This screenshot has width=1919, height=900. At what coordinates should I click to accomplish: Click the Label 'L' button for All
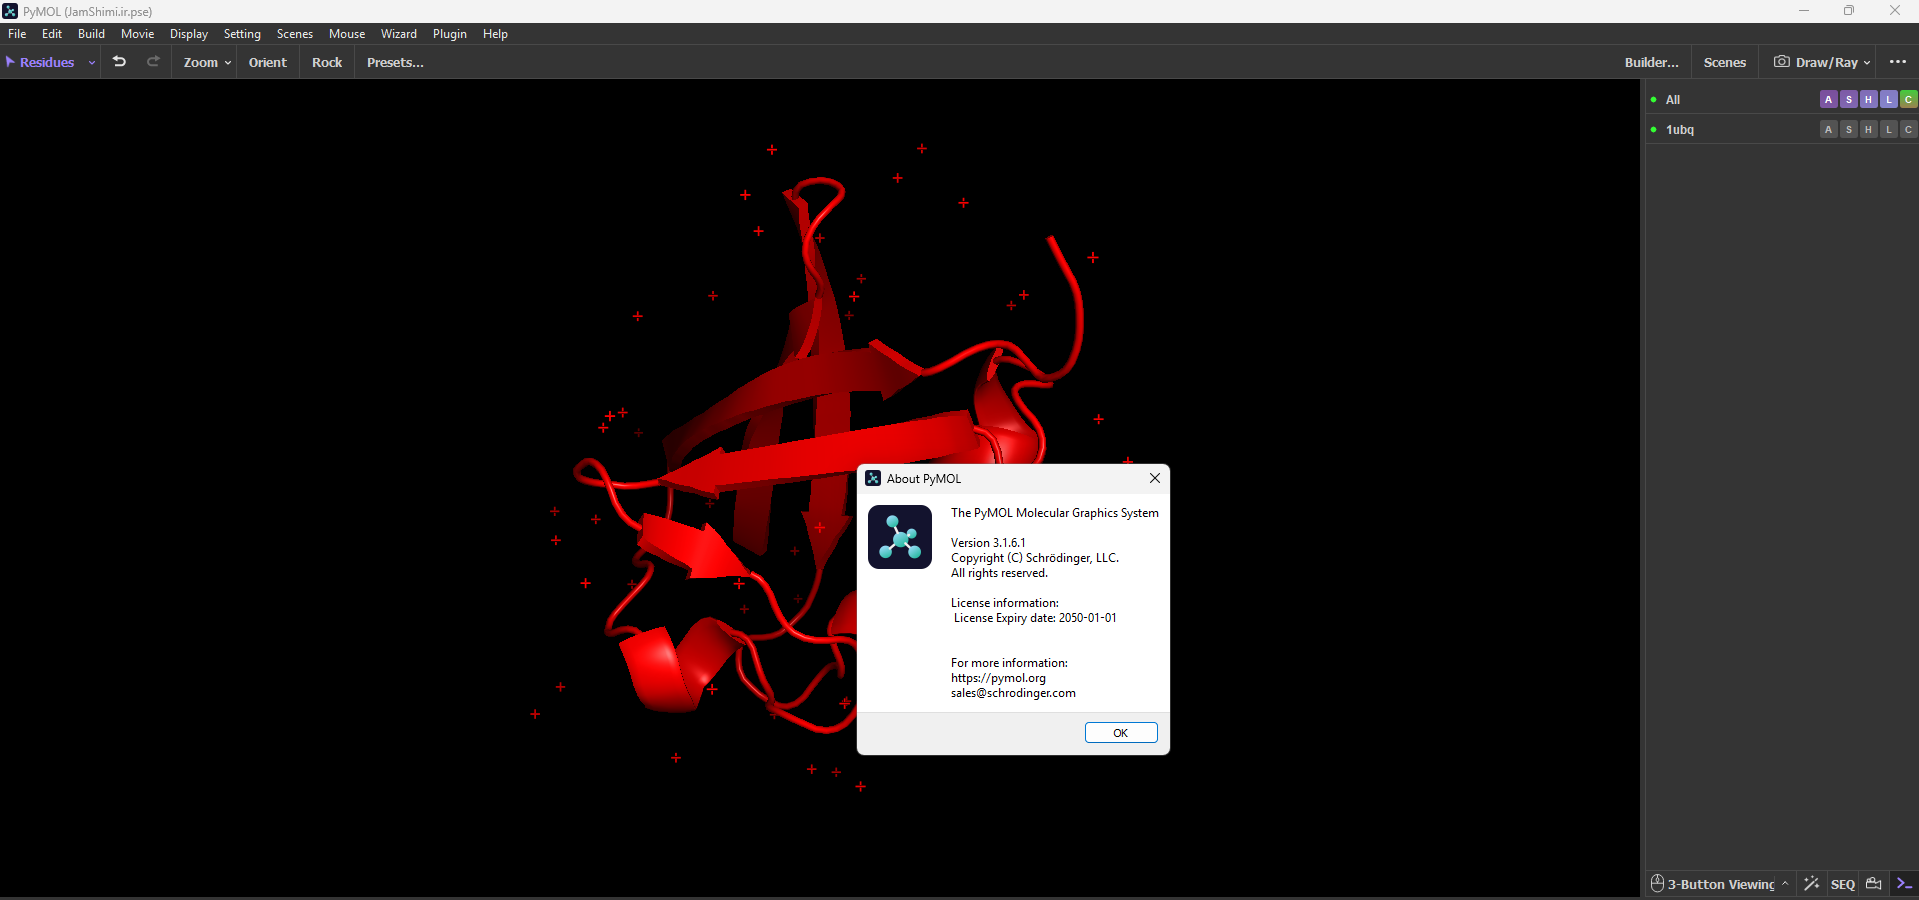[x=1889, y=99]
